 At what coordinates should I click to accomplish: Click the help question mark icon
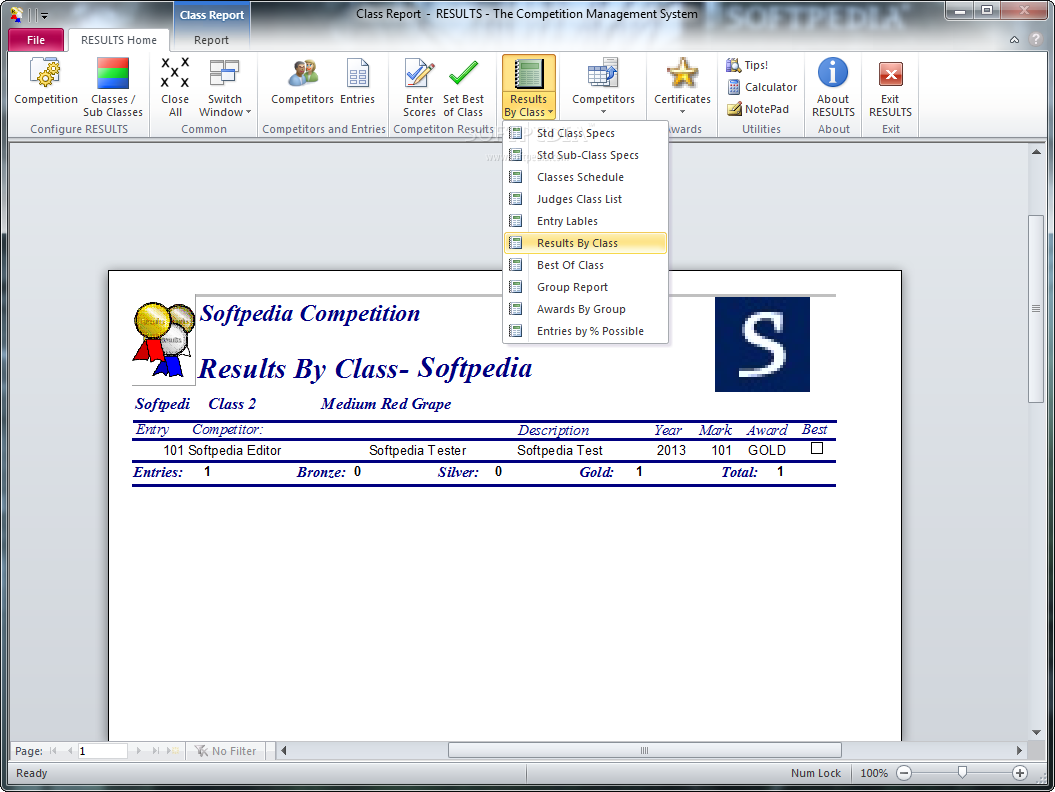[1035, 40]
